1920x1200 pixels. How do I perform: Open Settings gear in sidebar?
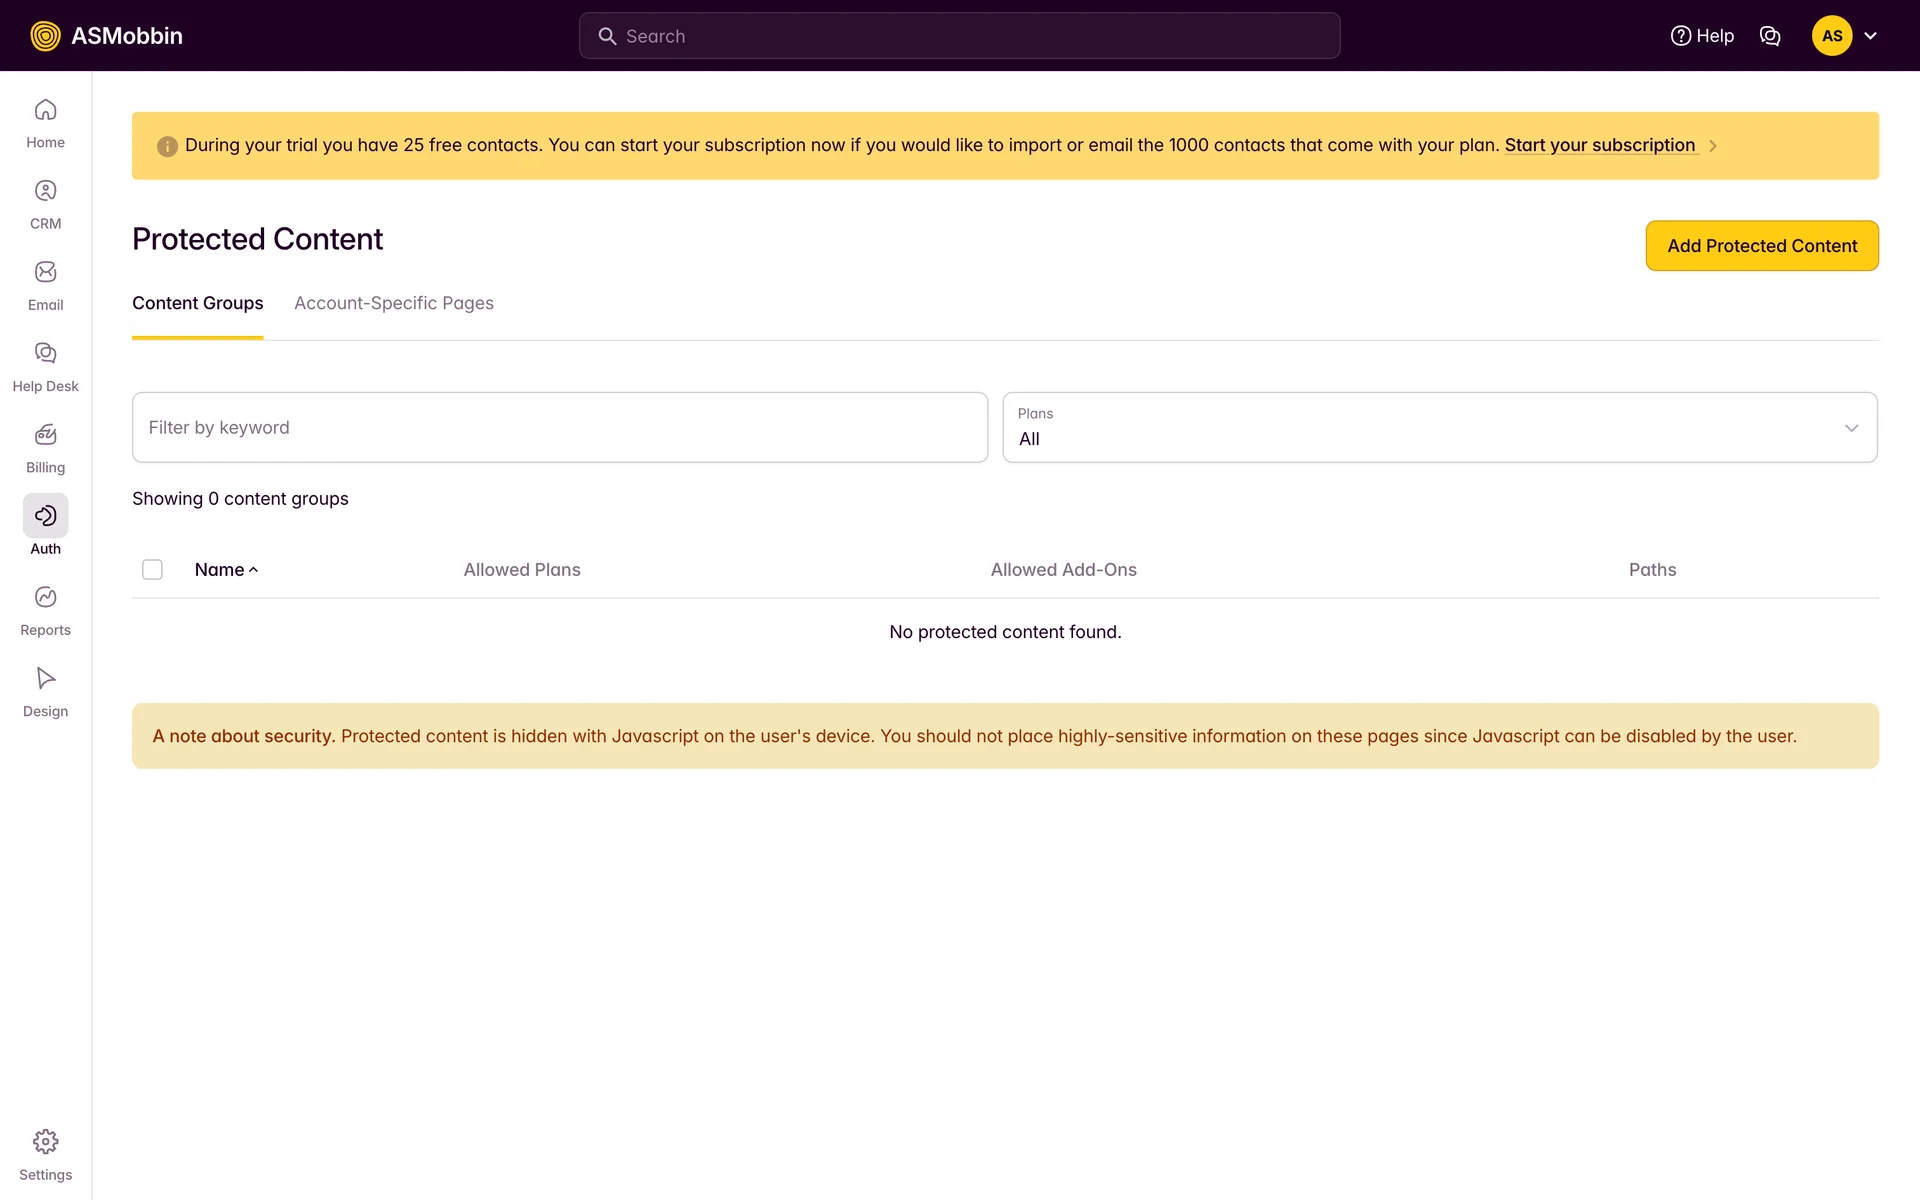[45, 1155]
